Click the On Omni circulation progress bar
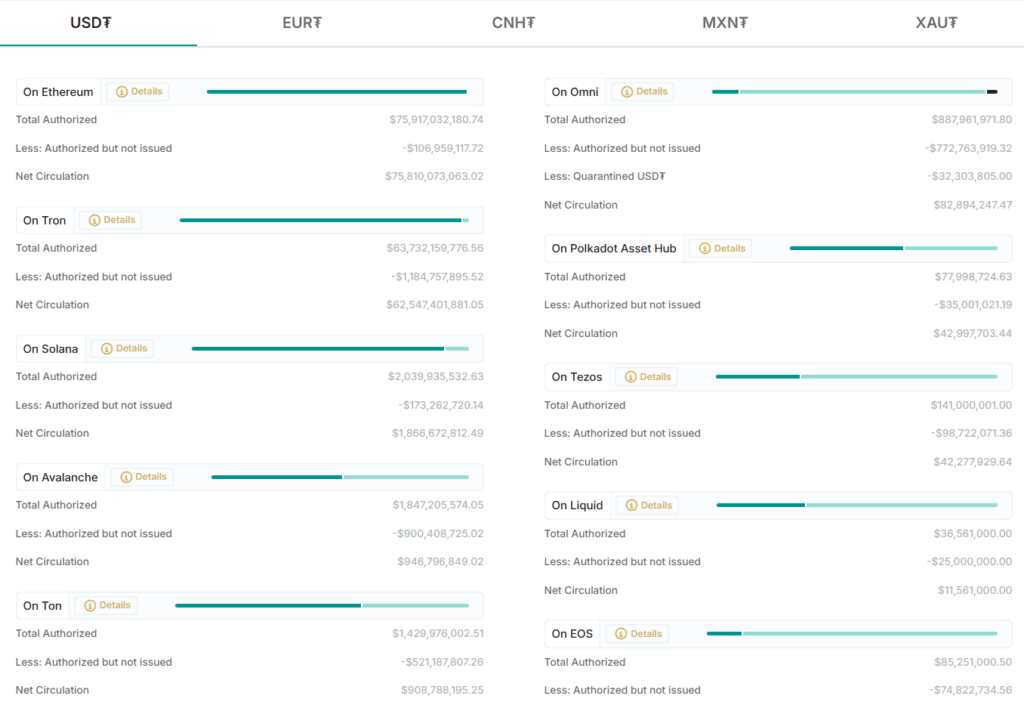The height and width of the screenshot is (705, 1024). (854, 92)
